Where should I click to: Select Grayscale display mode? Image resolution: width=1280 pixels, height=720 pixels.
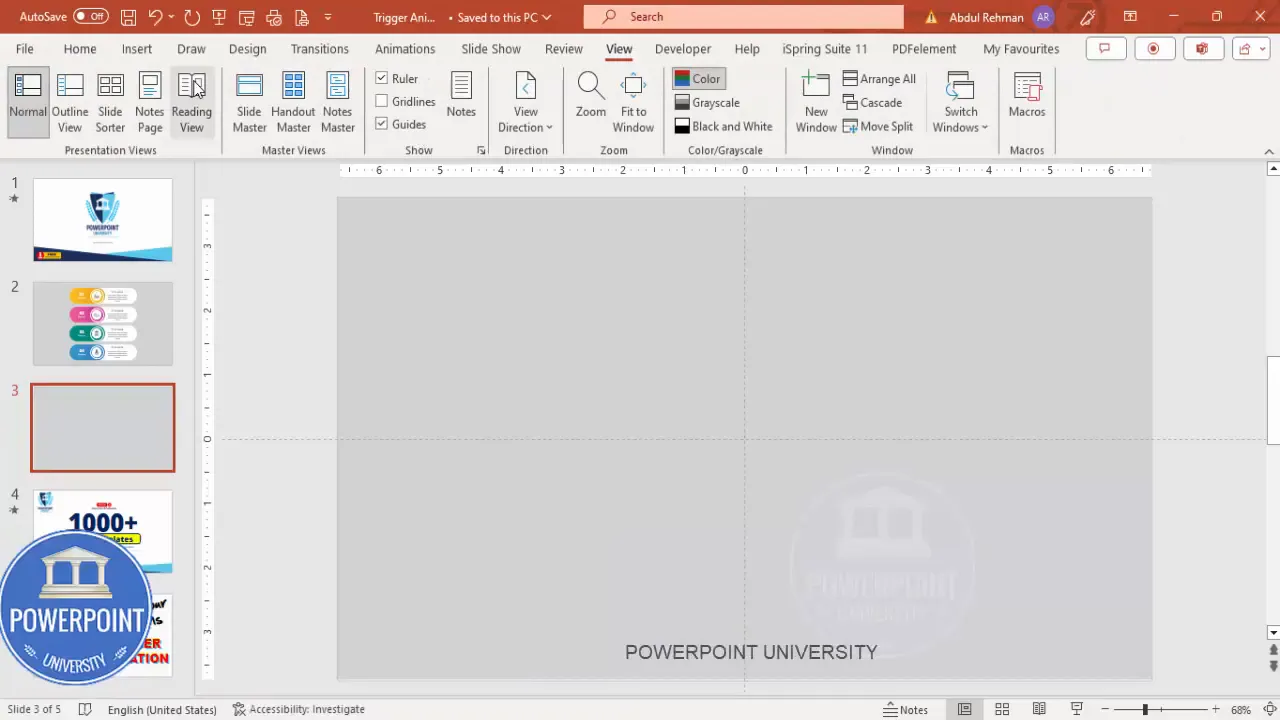[707, 103]
